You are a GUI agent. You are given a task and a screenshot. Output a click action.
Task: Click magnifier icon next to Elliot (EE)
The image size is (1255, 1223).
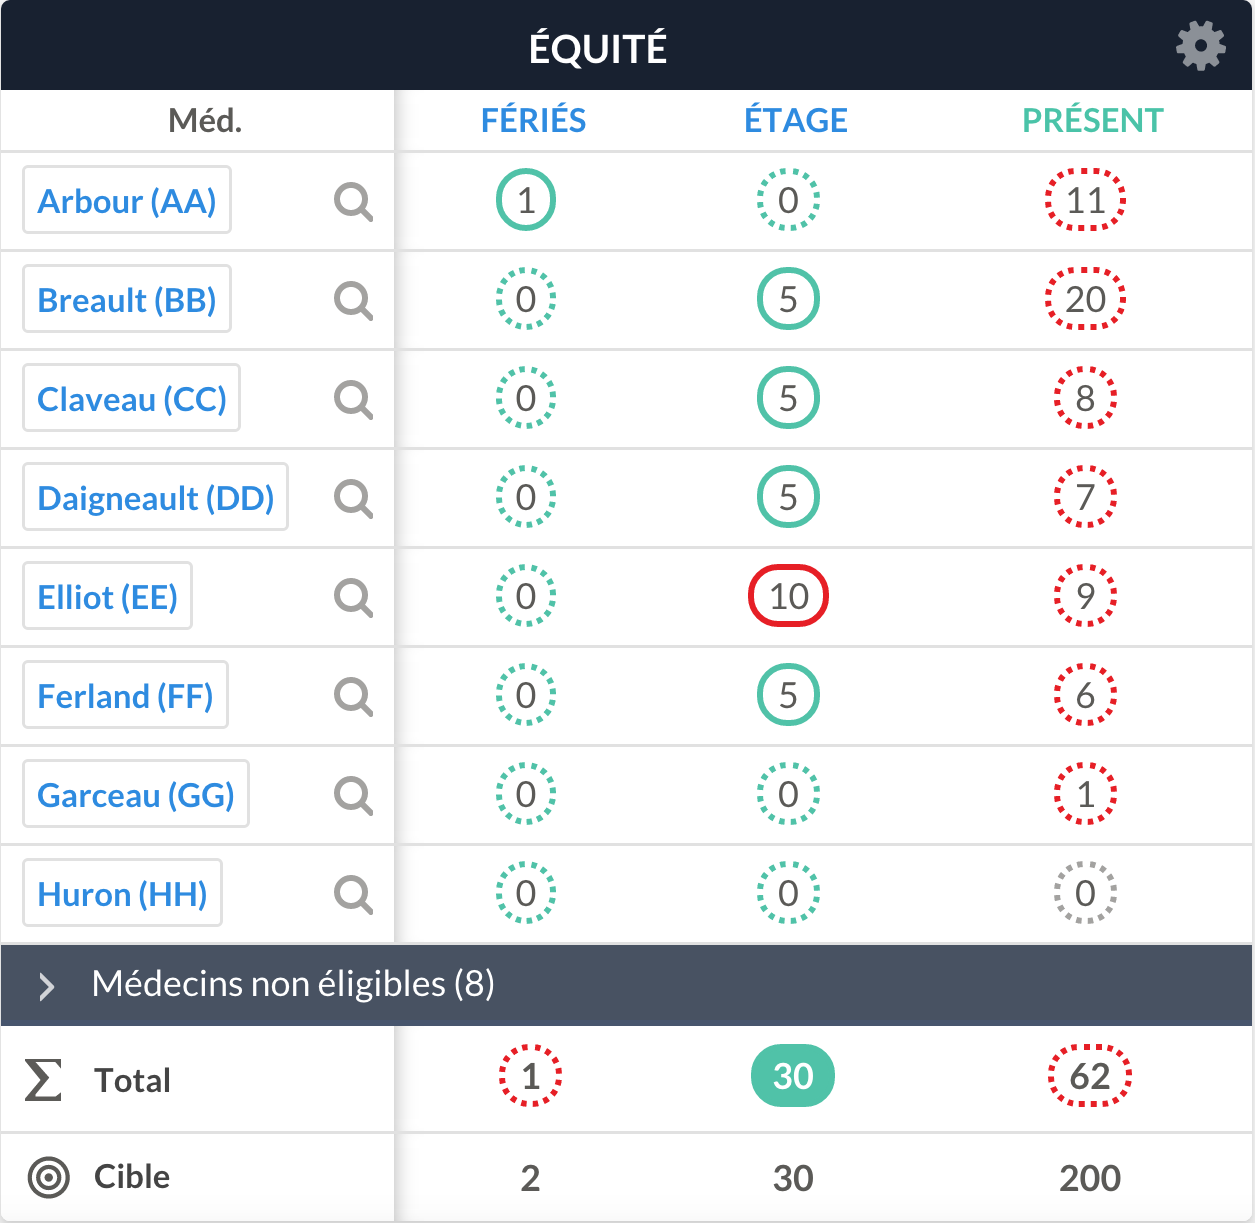[353, 597]
